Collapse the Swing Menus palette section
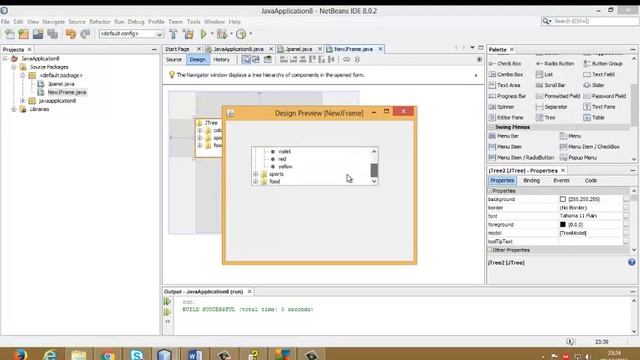Image resolution: width=640 pixels, height=360 pixels. coord(491,127)
